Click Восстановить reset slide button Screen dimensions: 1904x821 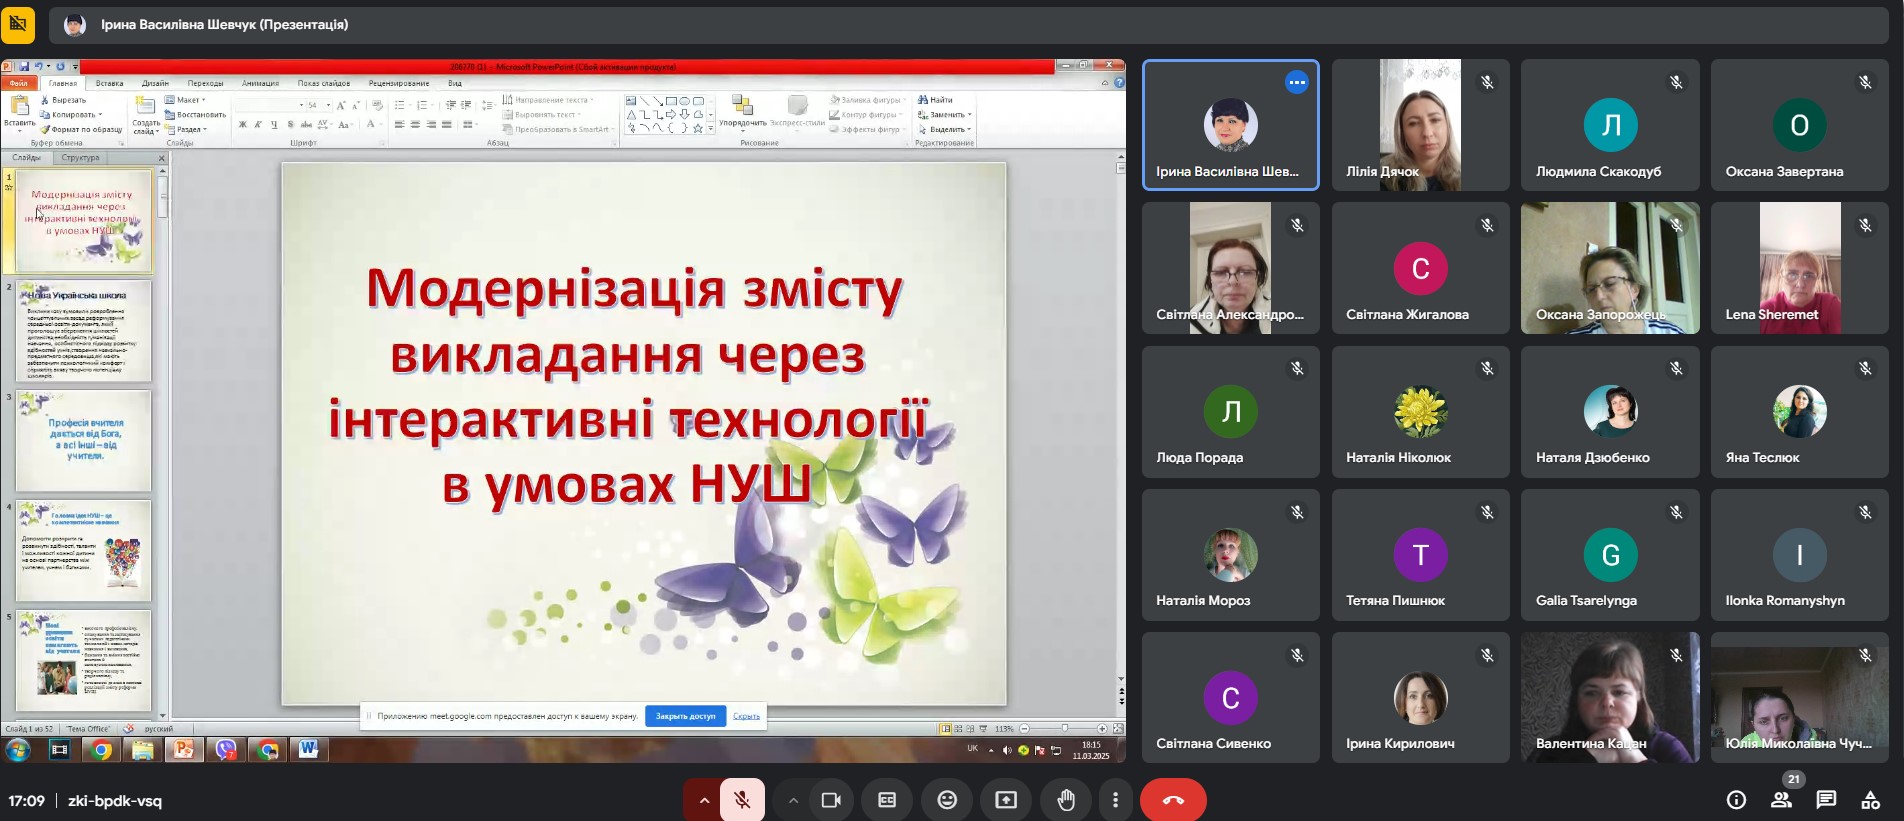tap(195, 114)
